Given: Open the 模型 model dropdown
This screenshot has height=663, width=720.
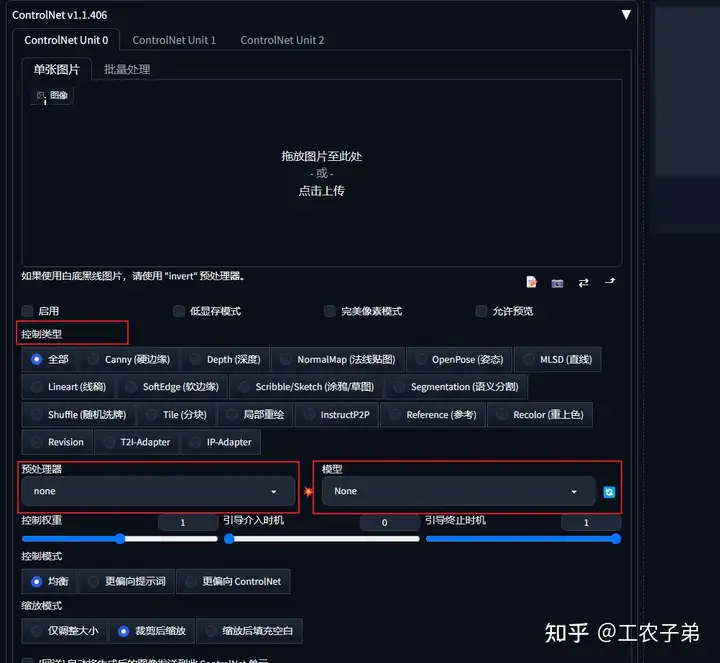Looking at the screenshot, I should pos(459,491).
